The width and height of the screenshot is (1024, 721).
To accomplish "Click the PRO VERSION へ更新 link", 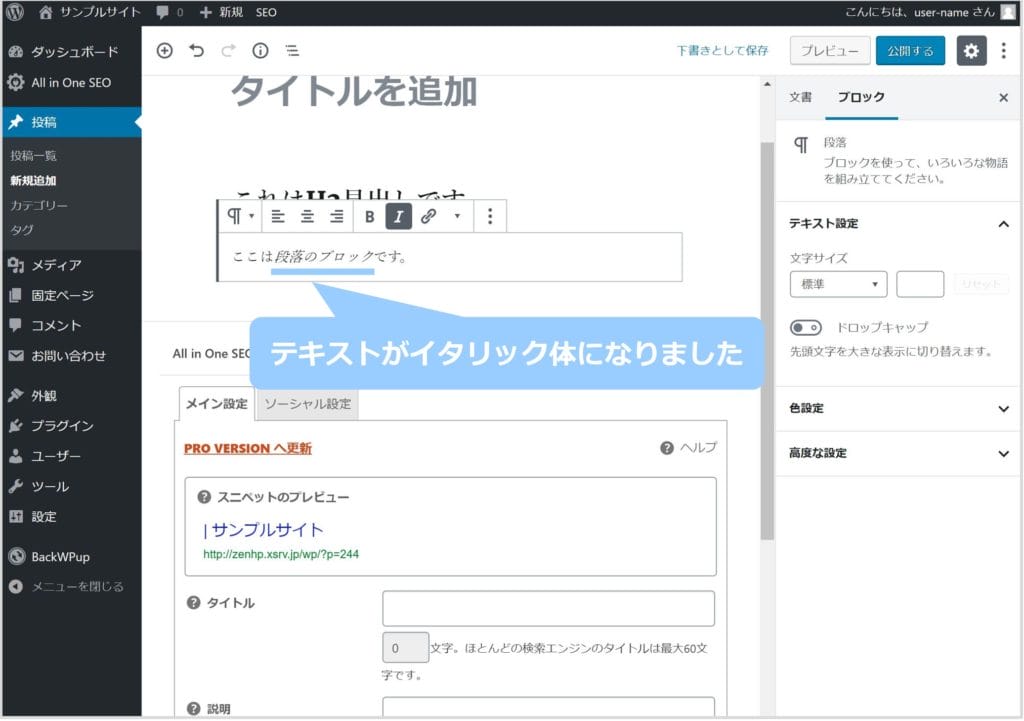I will 247,448.
